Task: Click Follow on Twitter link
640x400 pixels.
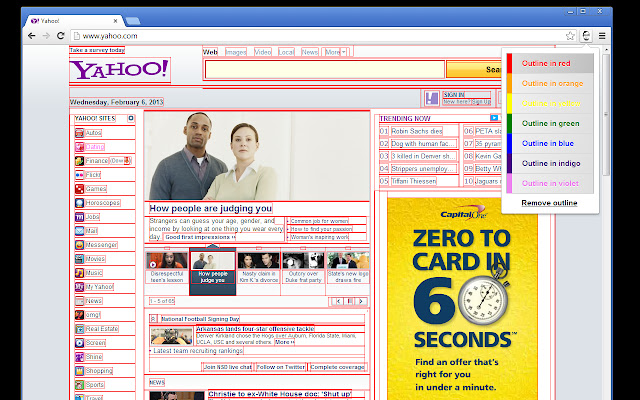Action: (280, 367)
